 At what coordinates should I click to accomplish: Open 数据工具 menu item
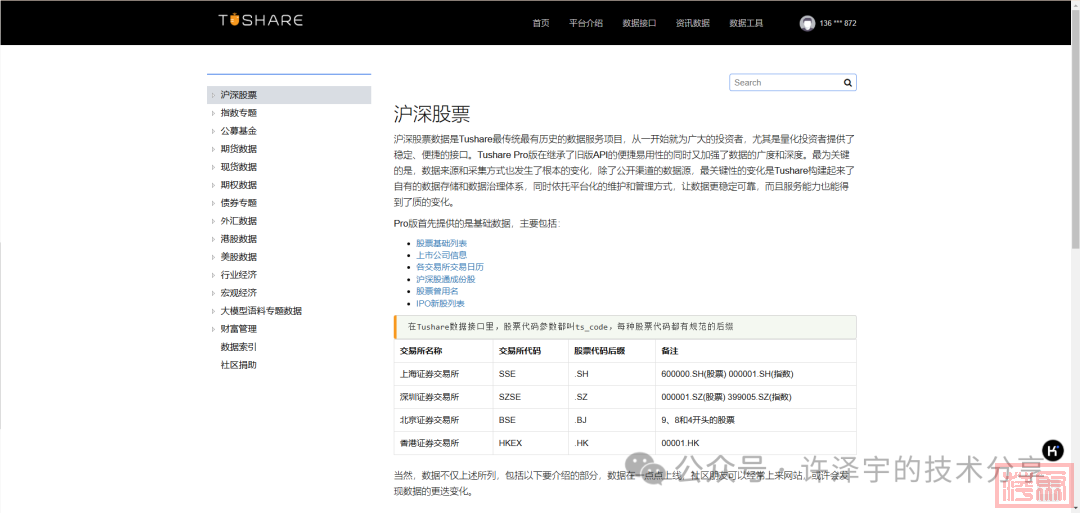click(x=746, y=23)
